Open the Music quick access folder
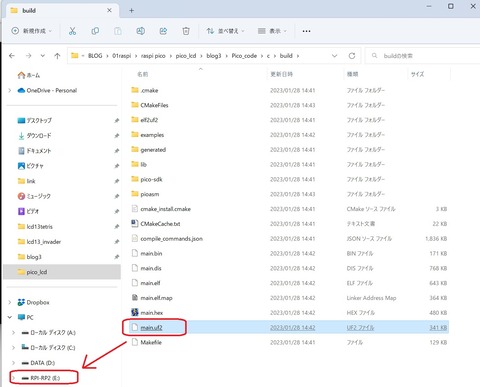Screen dimensions: 480x387 (x=34, y=196)
